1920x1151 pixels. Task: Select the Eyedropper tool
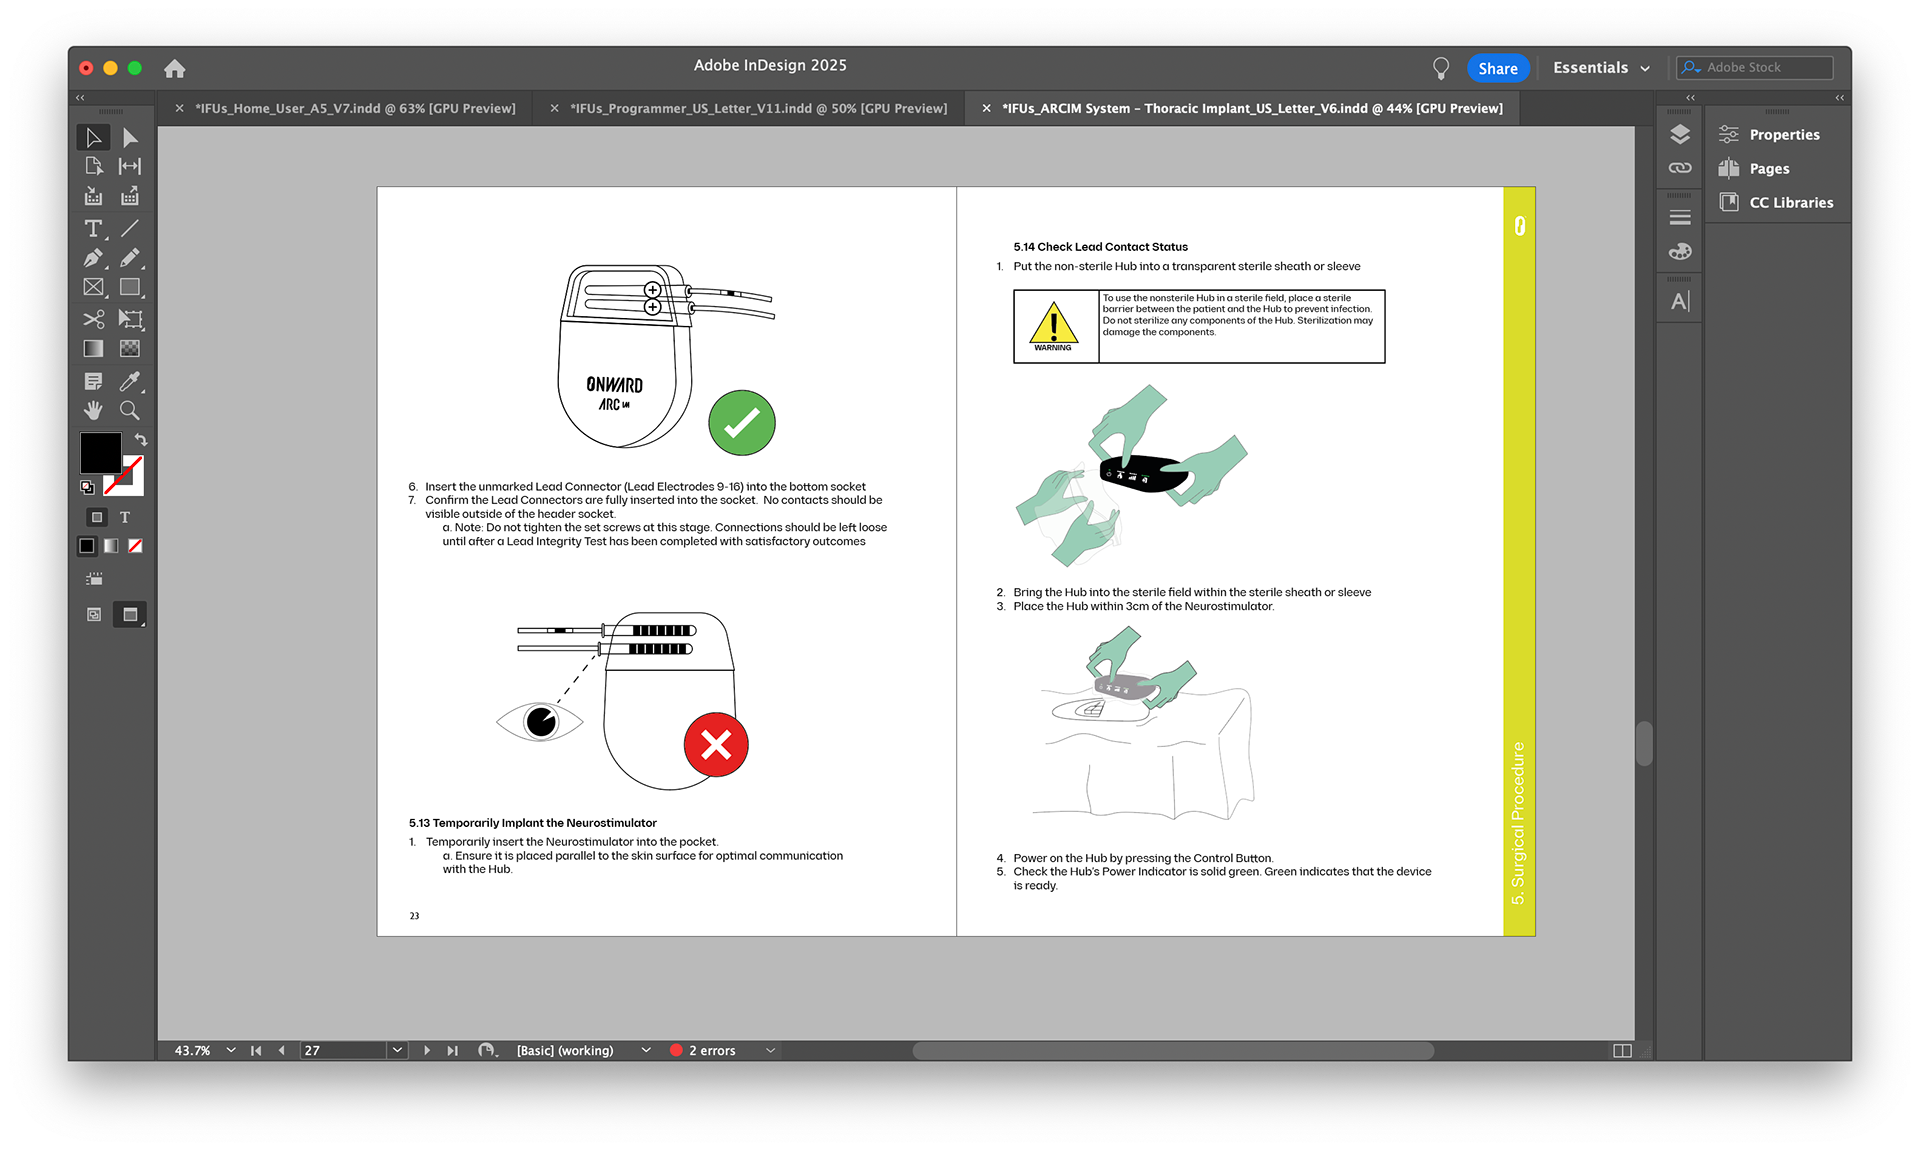(x=129, y=381)
